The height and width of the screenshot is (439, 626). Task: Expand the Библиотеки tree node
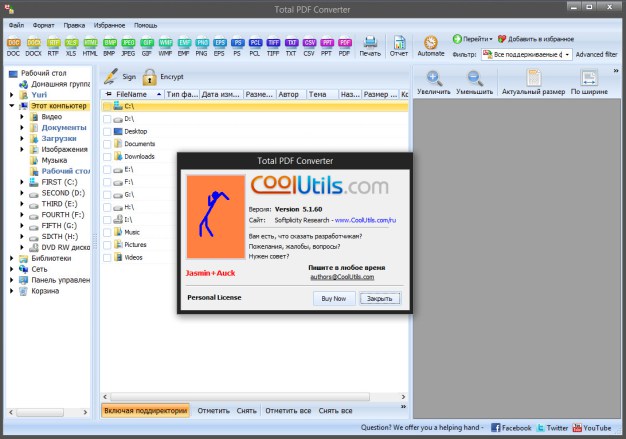coord(12,258)
